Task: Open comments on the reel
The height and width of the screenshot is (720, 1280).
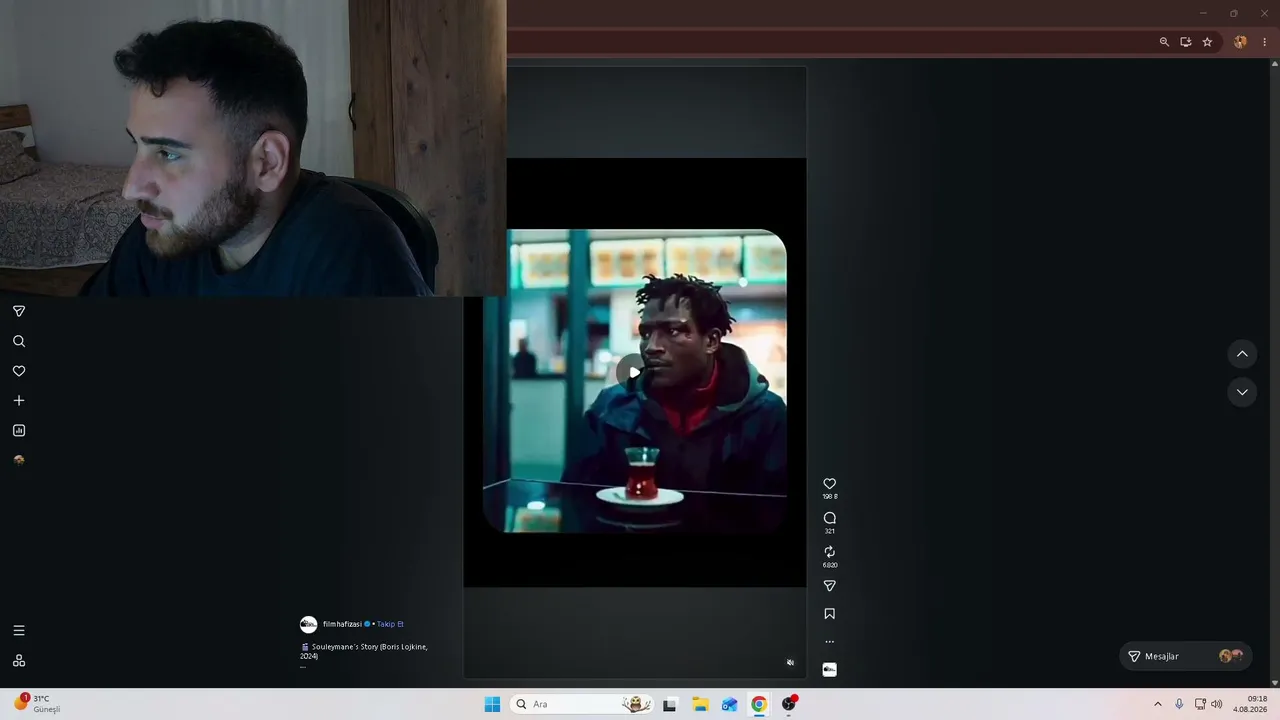Action: [829, 518]
